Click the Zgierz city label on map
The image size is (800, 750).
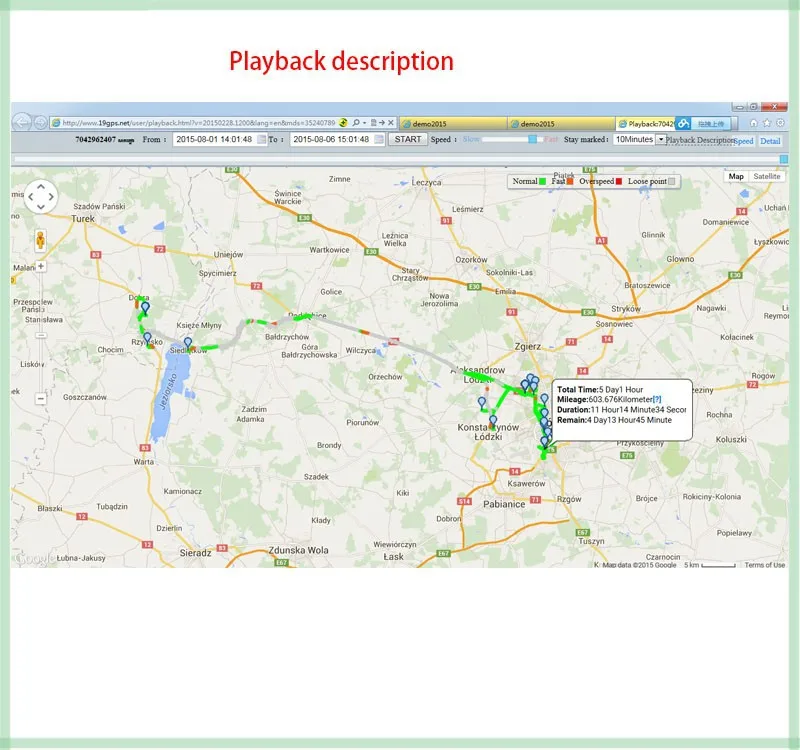528,346
